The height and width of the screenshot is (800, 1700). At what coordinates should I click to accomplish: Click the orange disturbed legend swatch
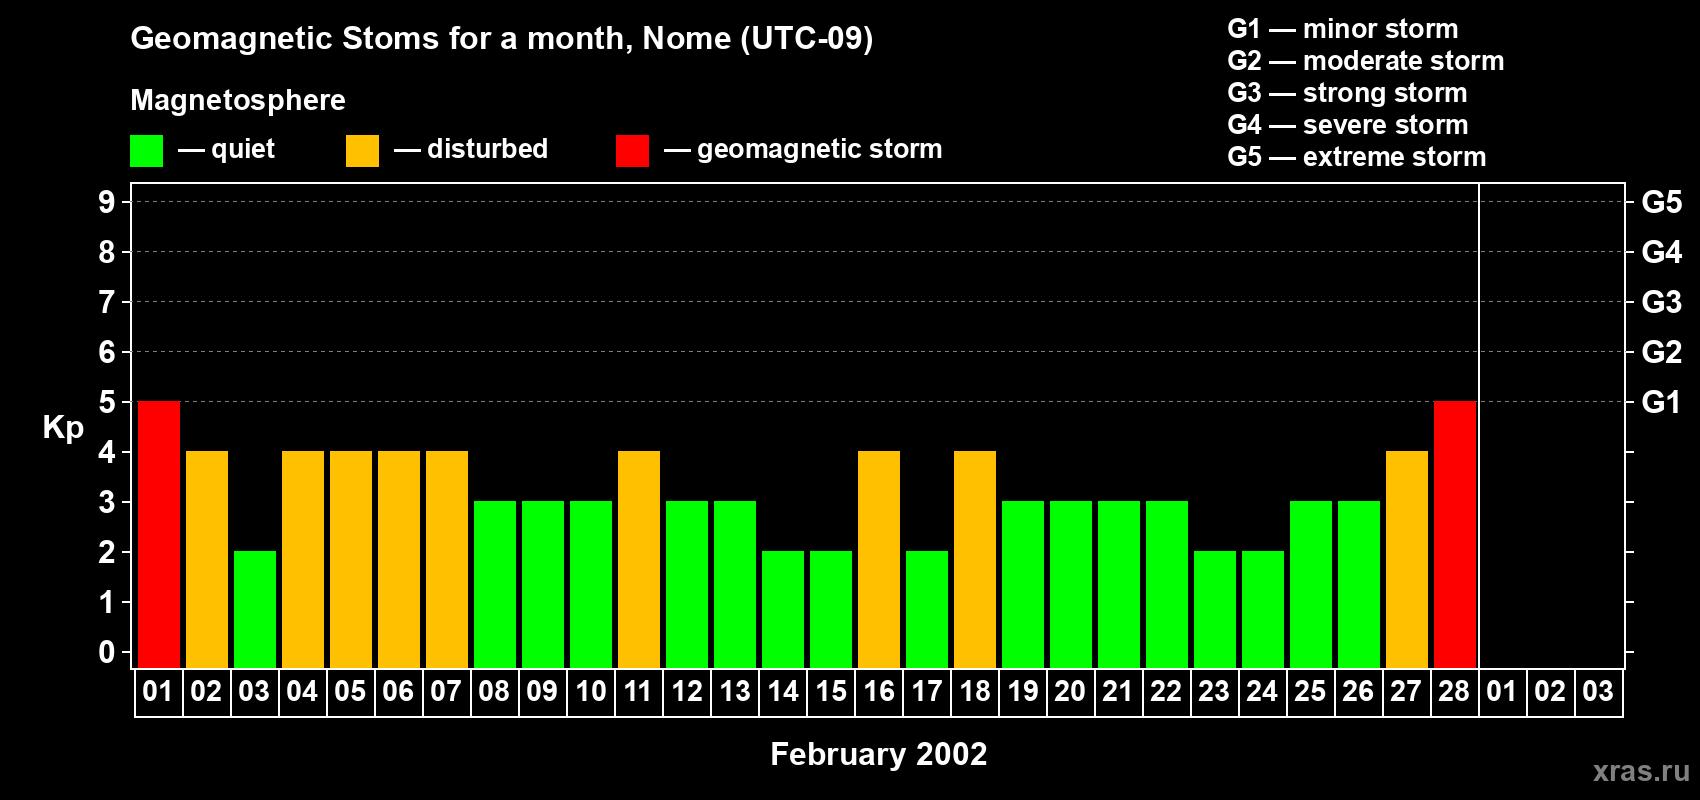[362, 151]
